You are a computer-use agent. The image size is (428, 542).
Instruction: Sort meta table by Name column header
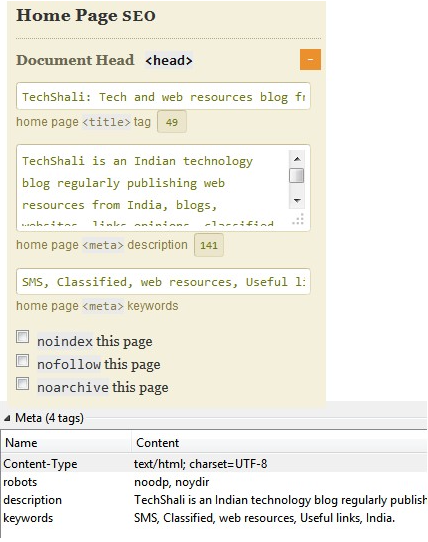tap(66, 443)
